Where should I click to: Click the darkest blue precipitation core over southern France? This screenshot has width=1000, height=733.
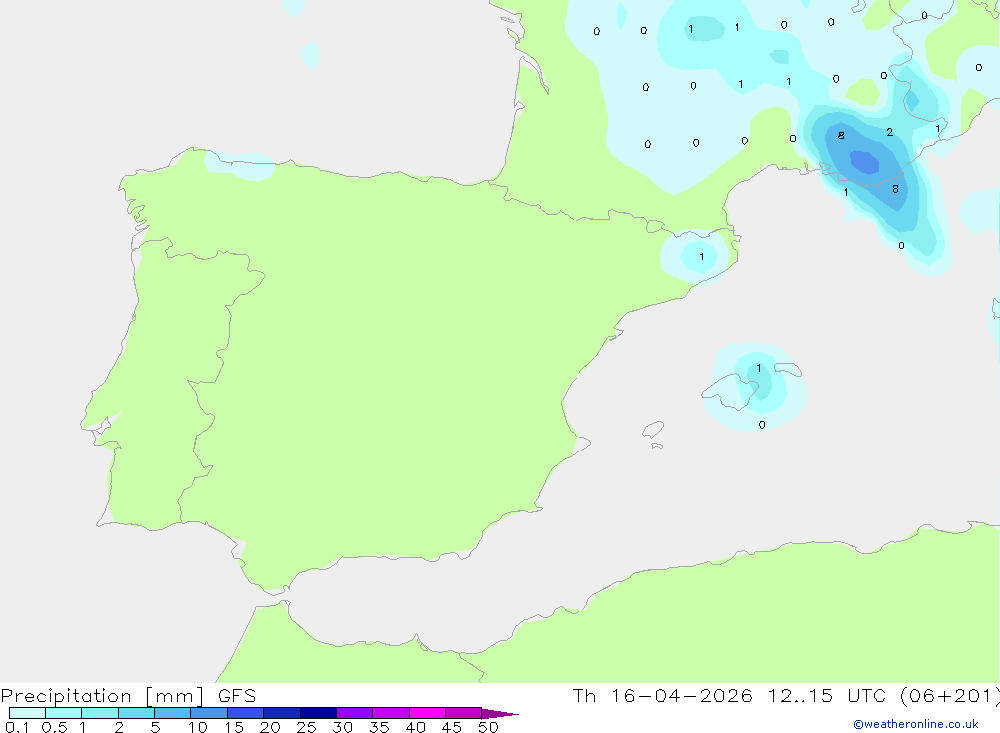coord(865,162)
